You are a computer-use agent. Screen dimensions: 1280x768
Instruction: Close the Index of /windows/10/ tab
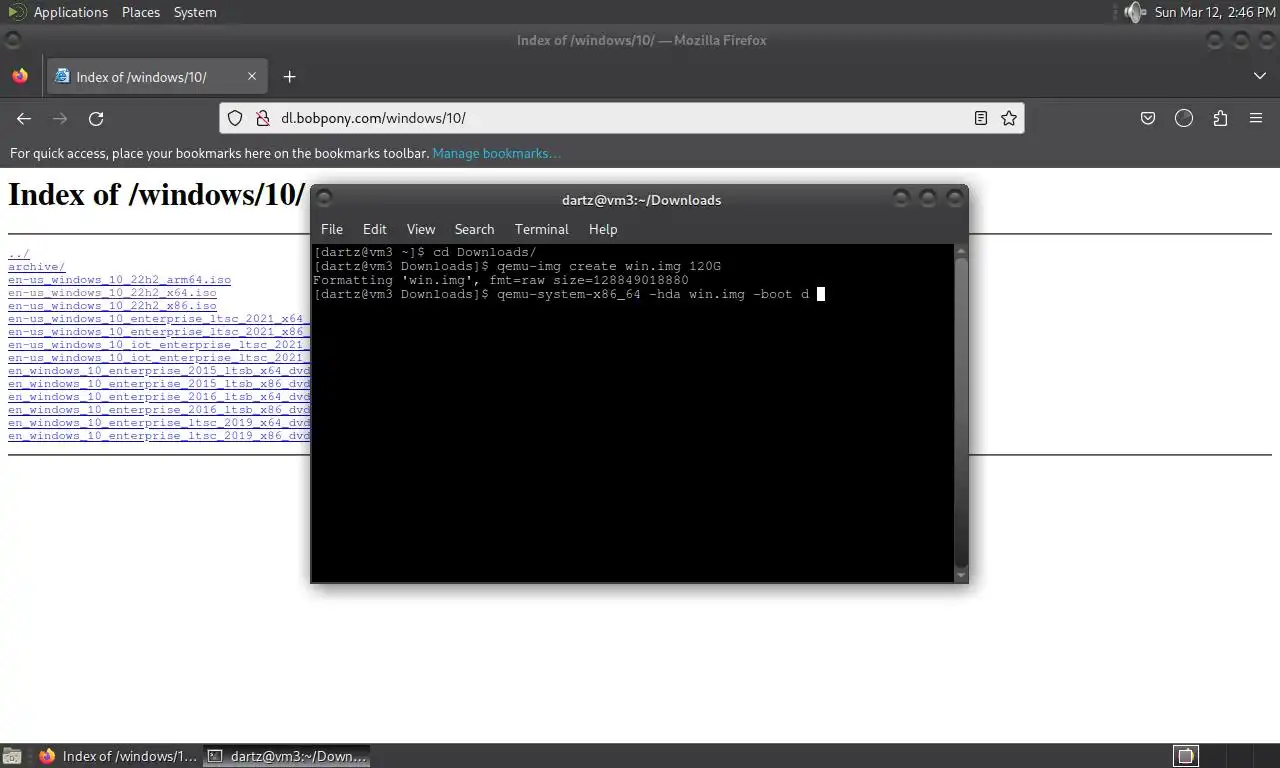click(x=252, y=76)
